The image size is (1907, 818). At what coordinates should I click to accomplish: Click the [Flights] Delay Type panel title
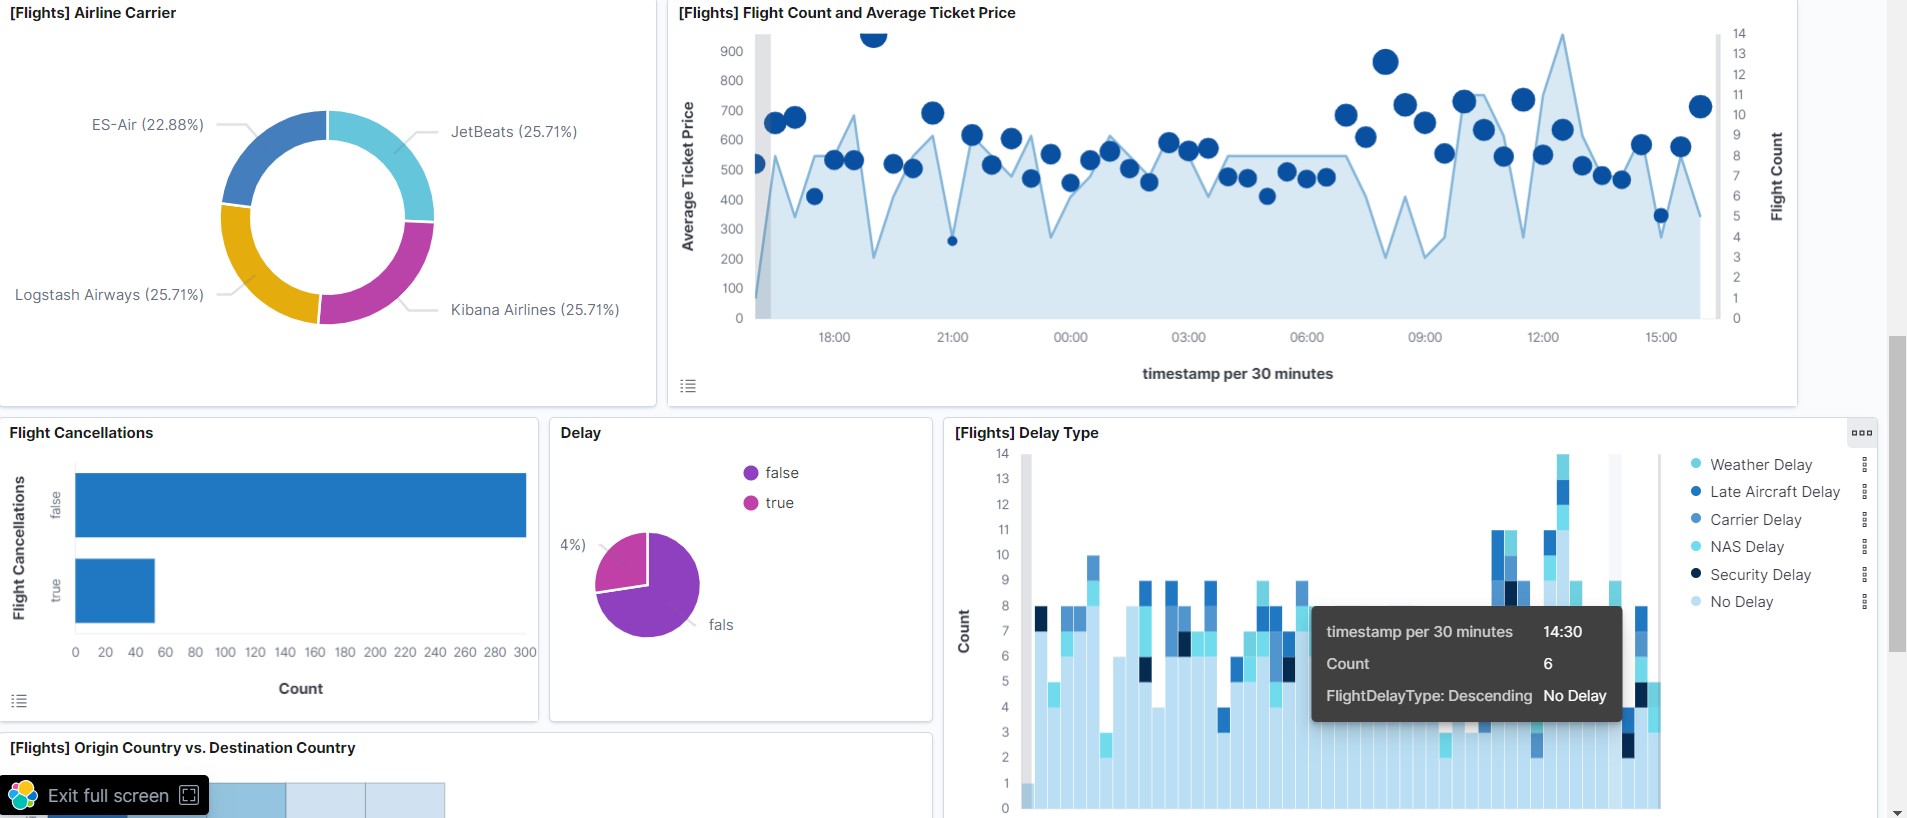pos(1027,433)
